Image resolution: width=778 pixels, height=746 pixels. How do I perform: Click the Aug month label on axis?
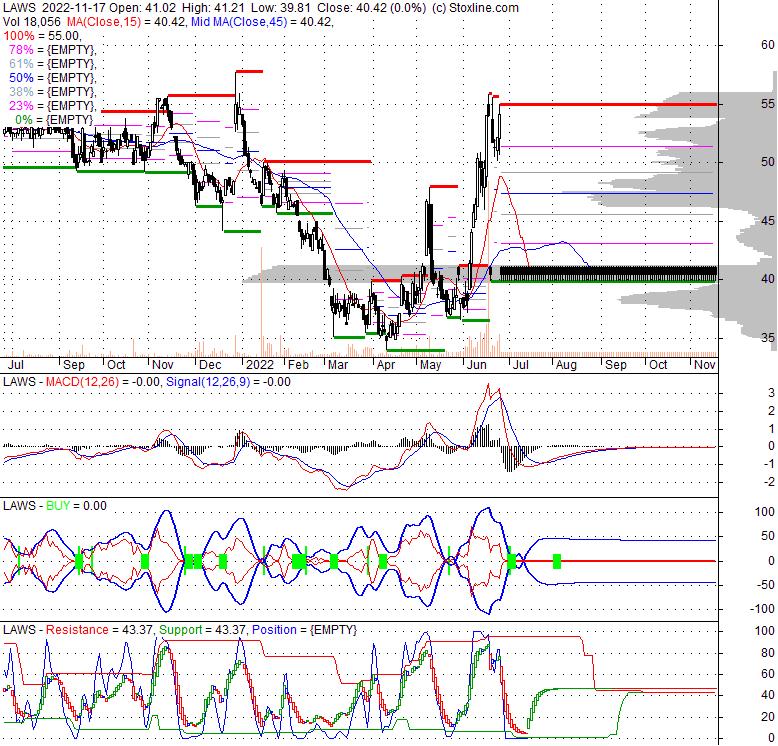(566, 365)
